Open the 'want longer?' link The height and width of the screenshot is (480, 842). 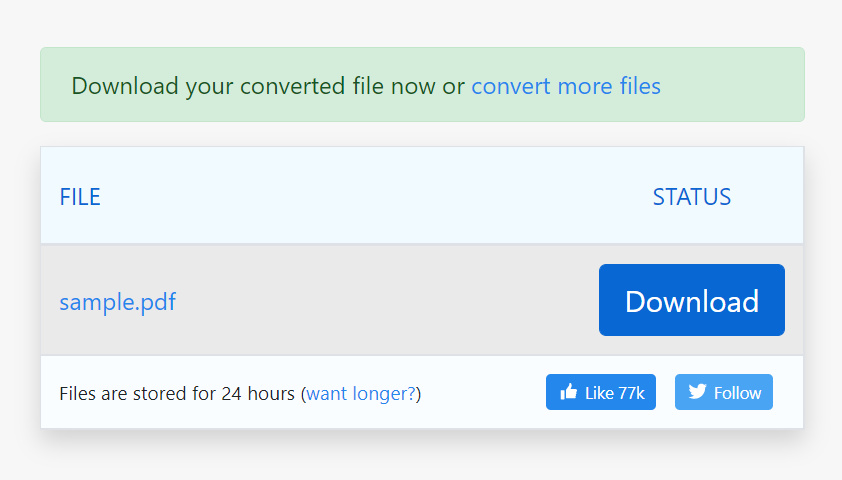(361, 394)
